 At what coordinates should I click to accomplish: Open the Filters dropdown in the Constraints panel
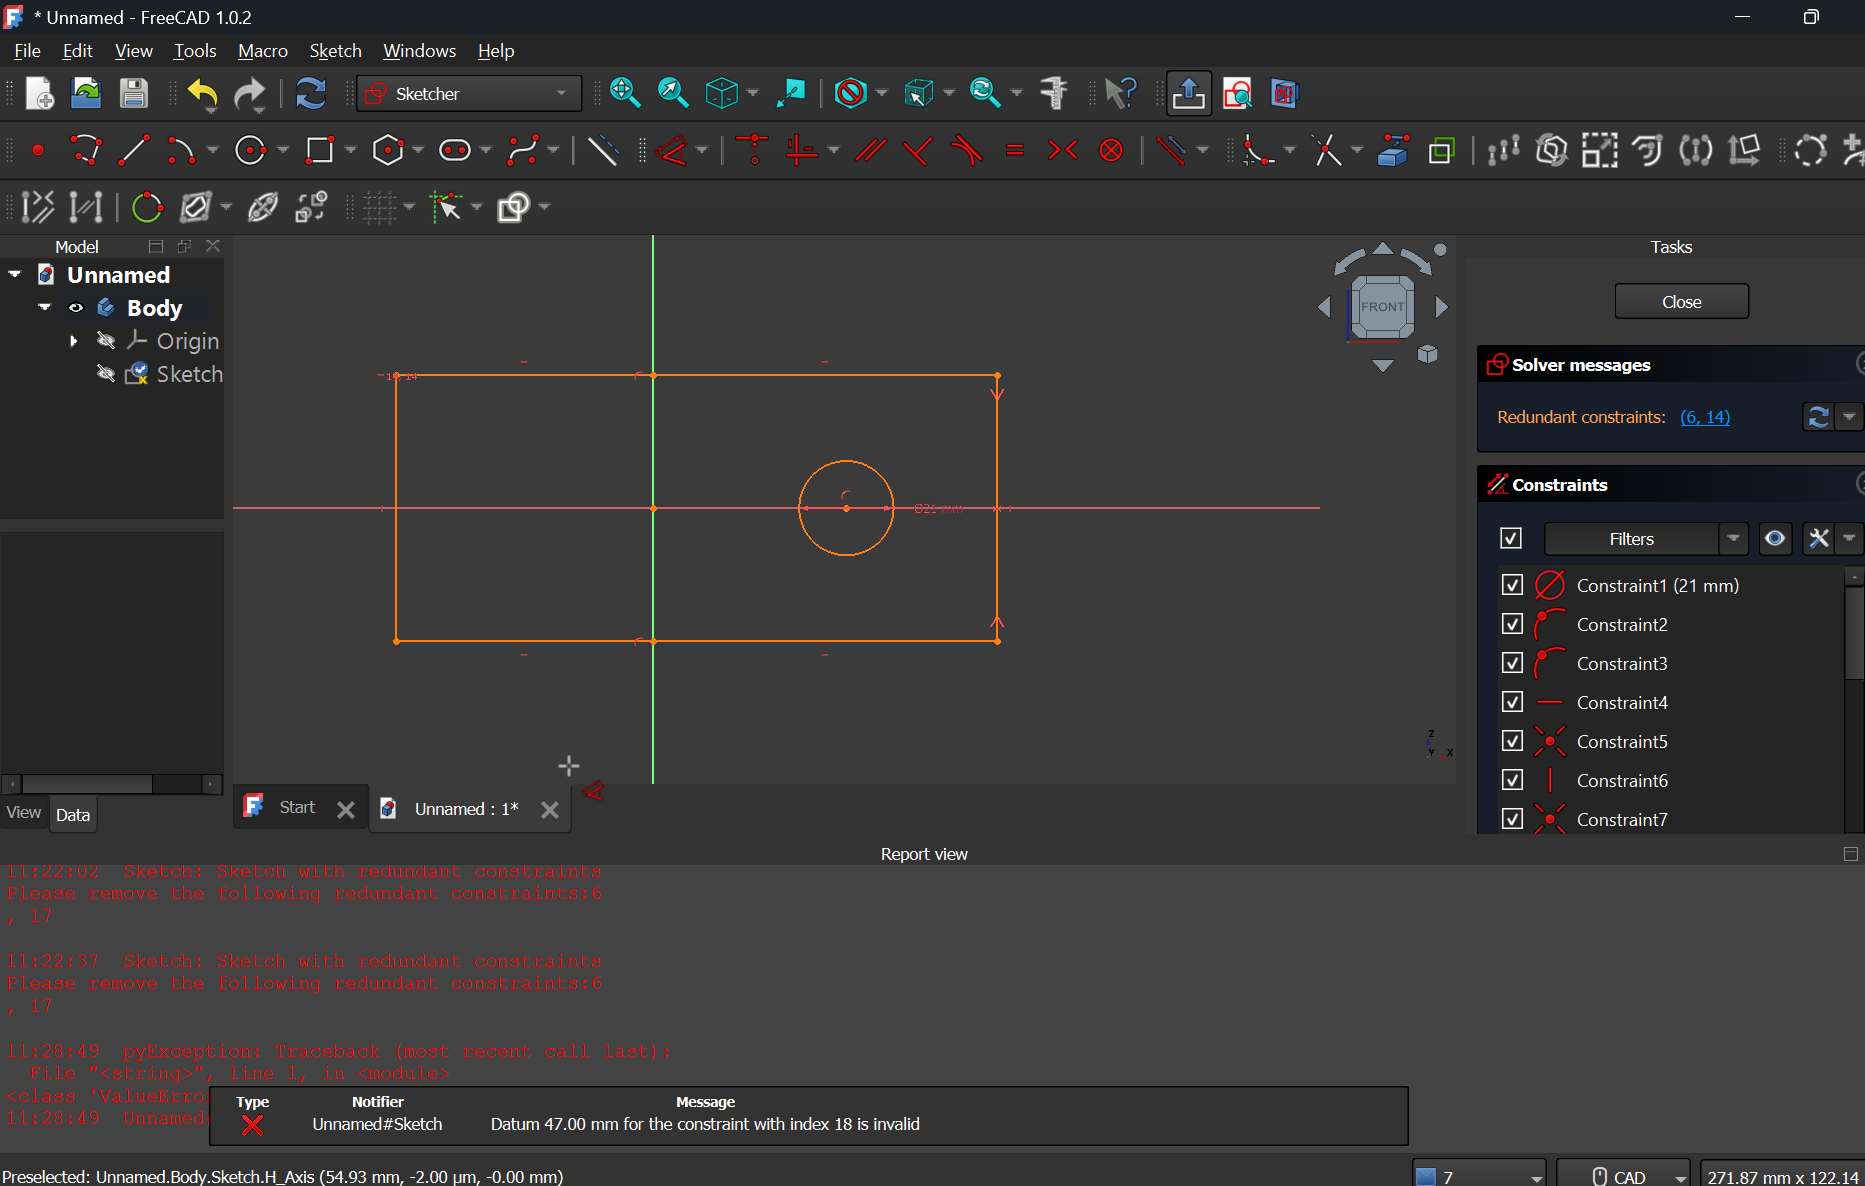[x=1733, y=539]
